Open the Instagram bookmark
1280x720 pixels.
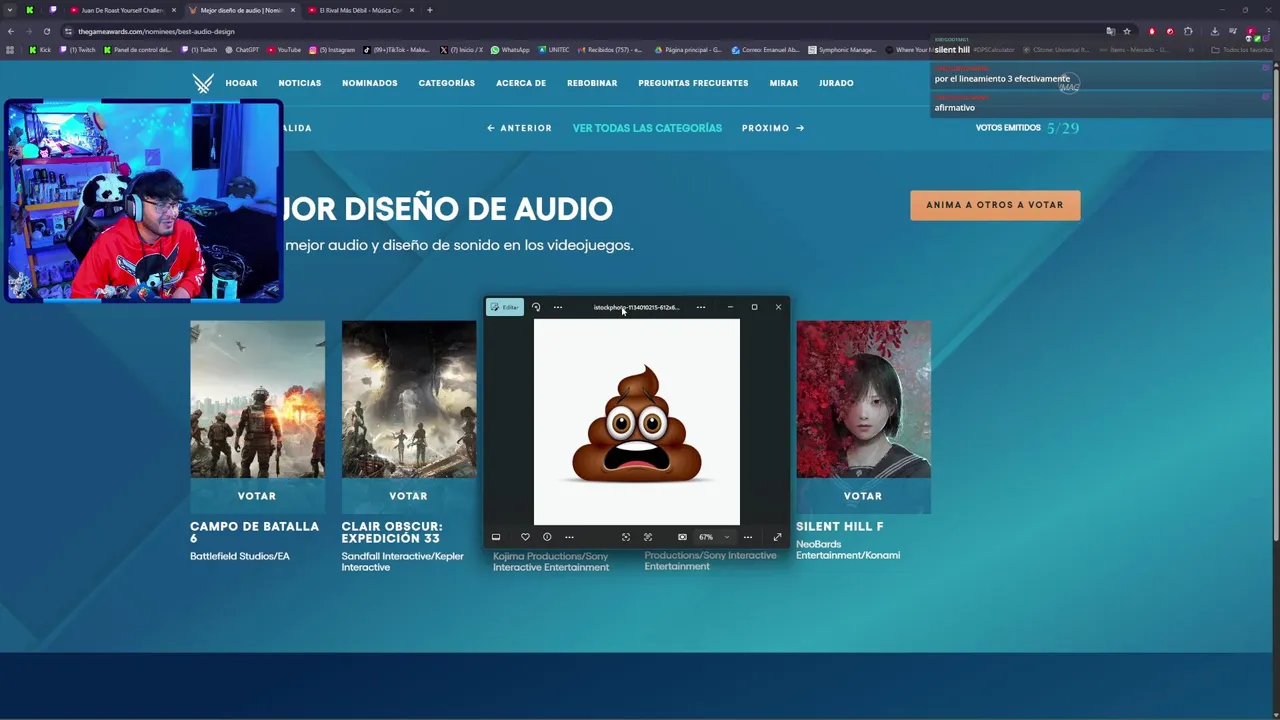332,50
